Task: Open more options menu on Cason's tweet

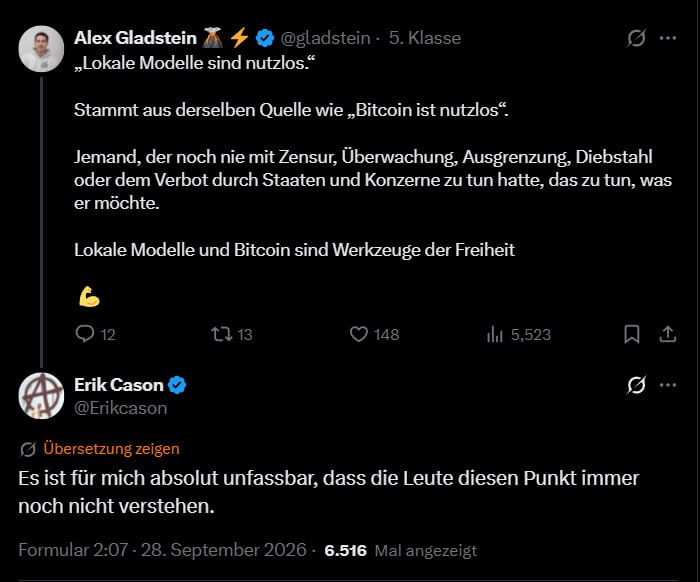Action: (x=668, y=385)
